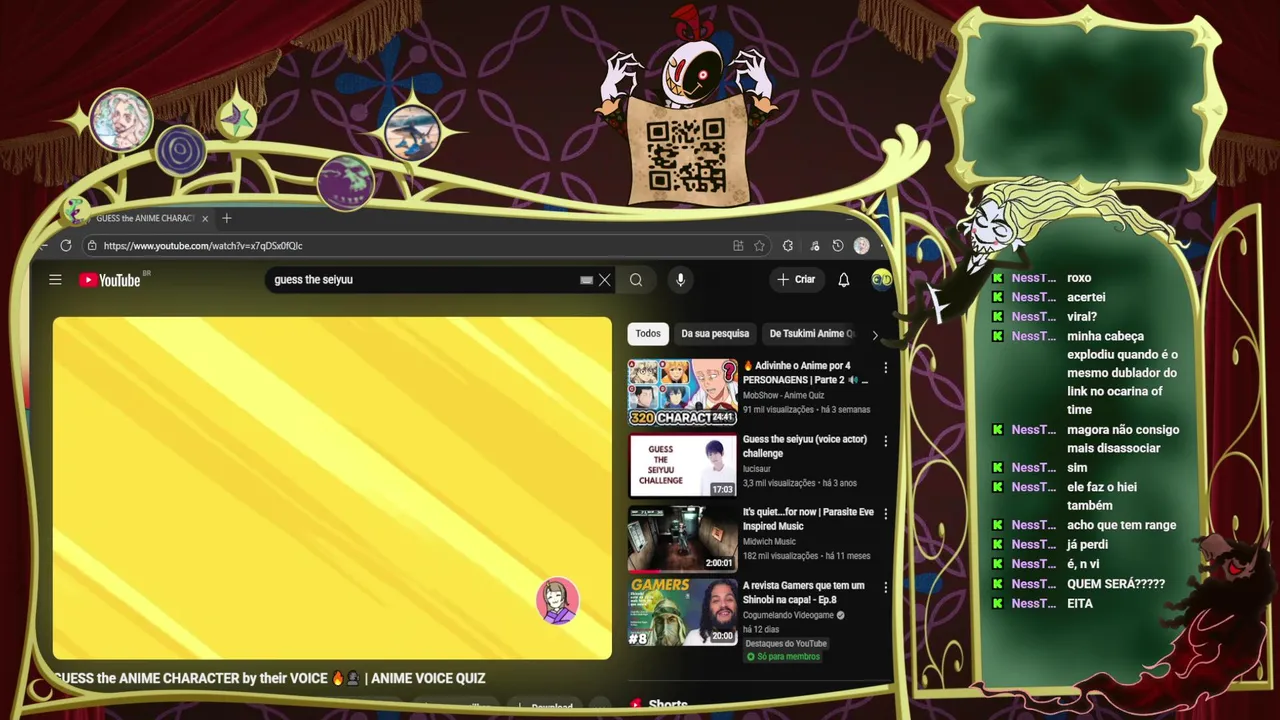Viewport: 1280px width, 720px height.
Task: Start voice search with the microphone
Action: (x=680, y=280)
